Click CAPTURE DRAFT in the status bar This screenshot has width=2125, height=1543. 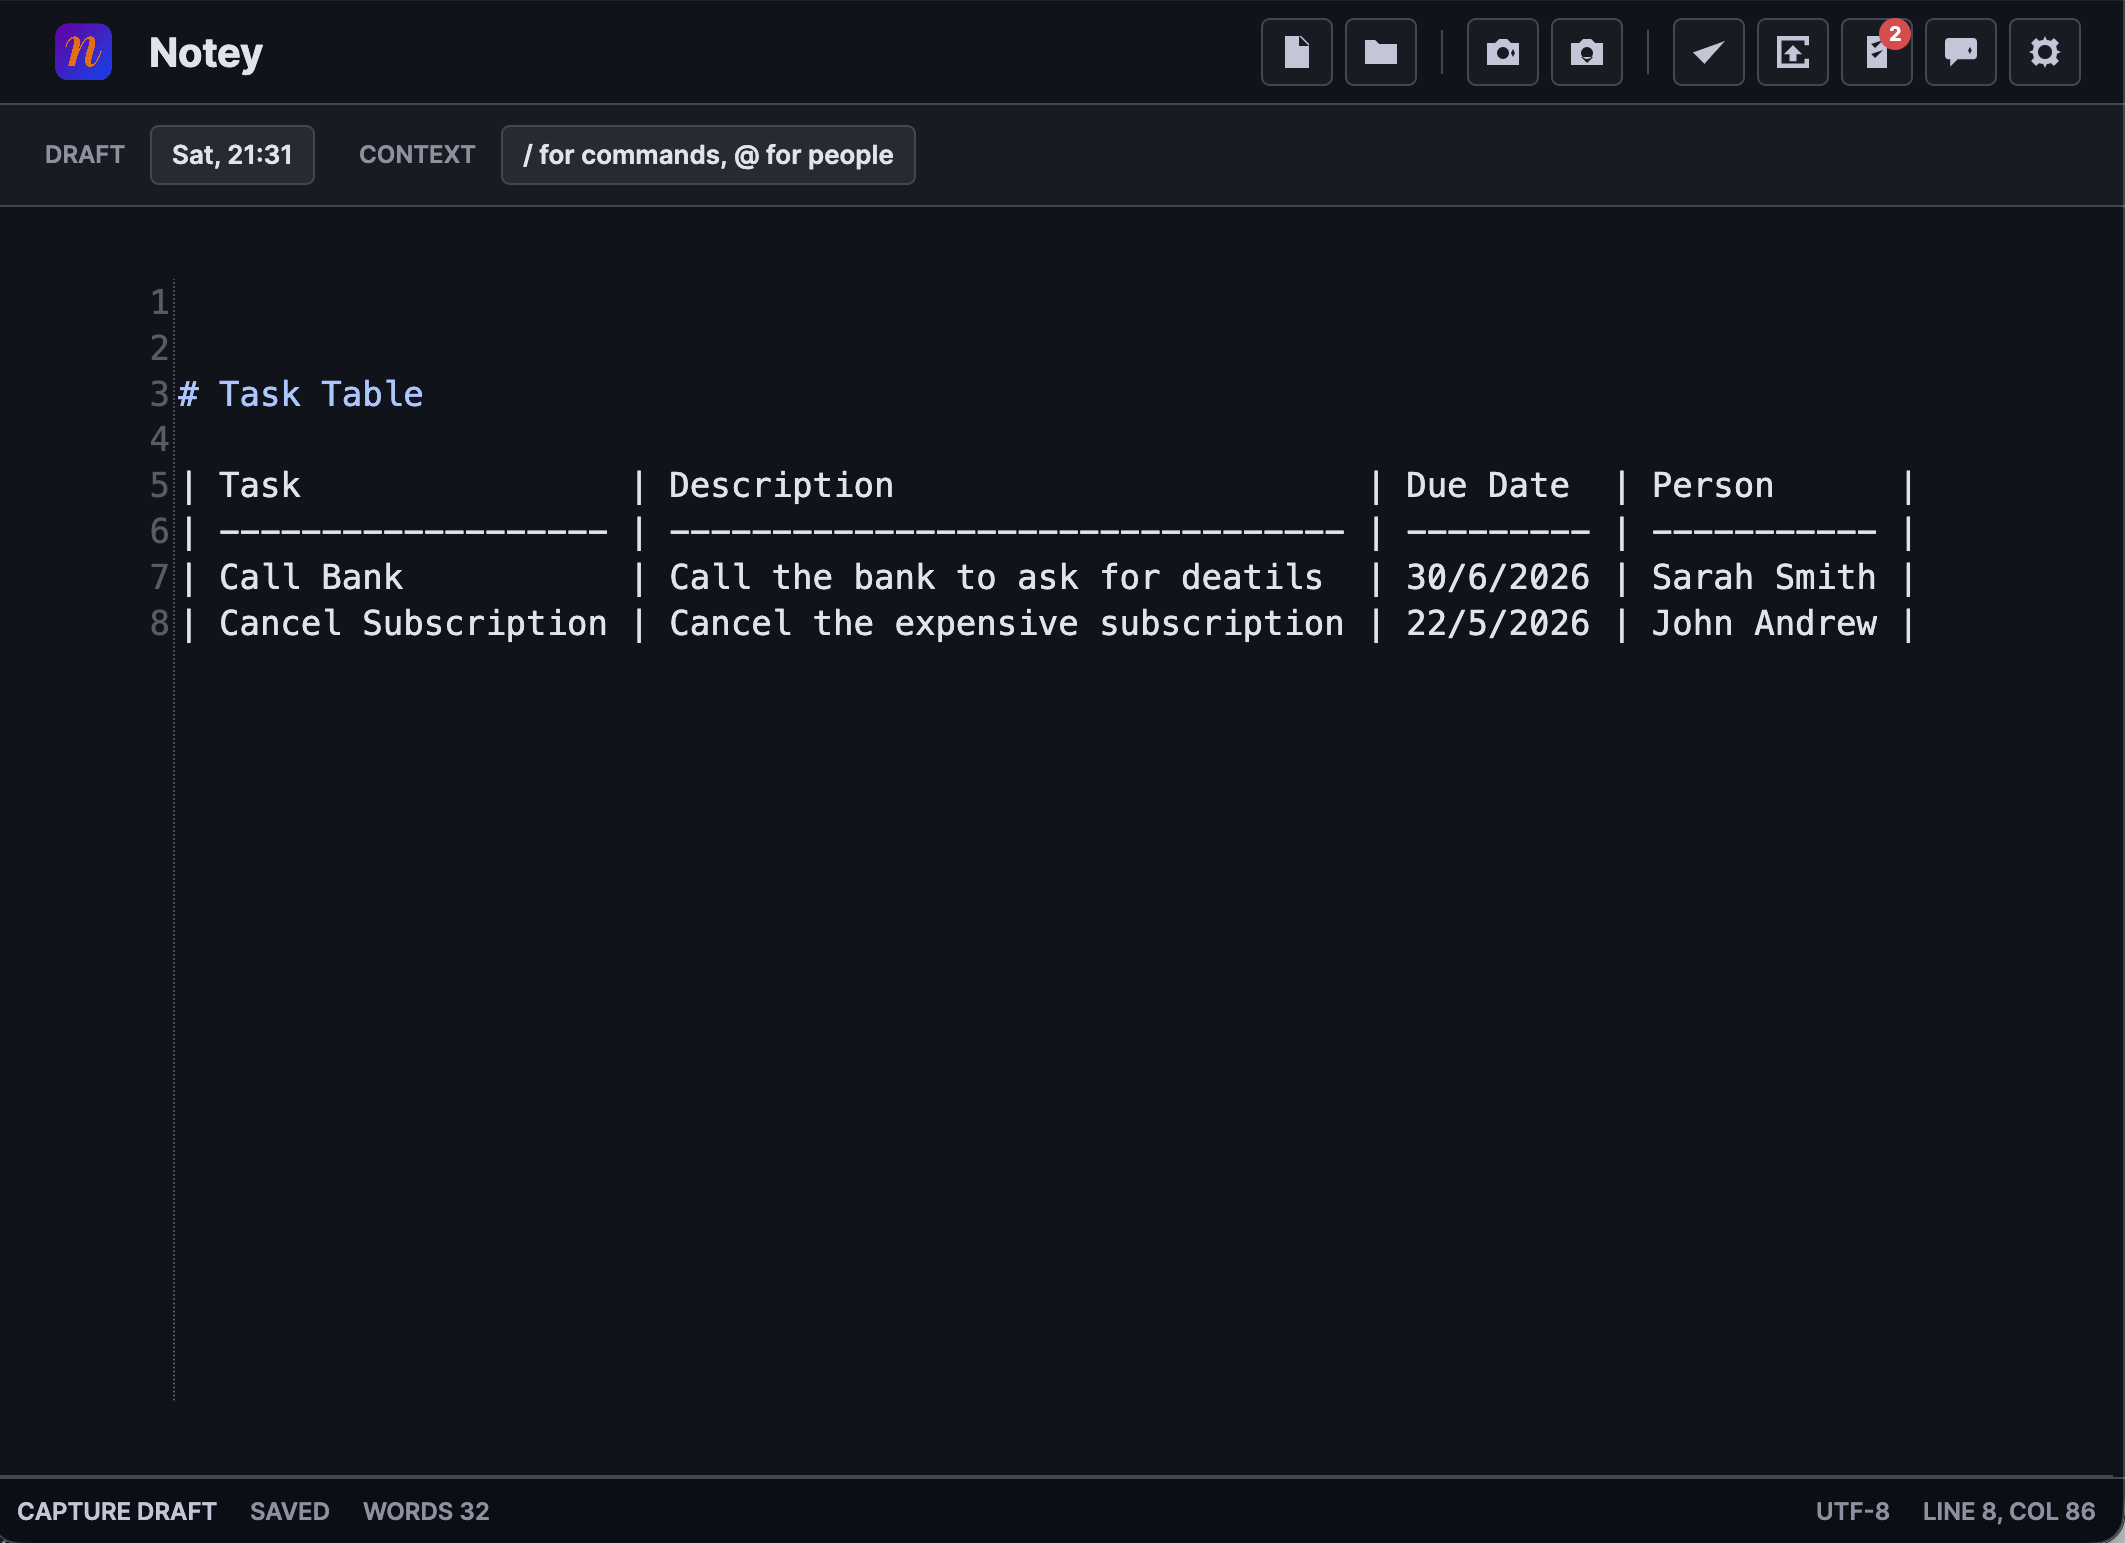pos(117,1511)
